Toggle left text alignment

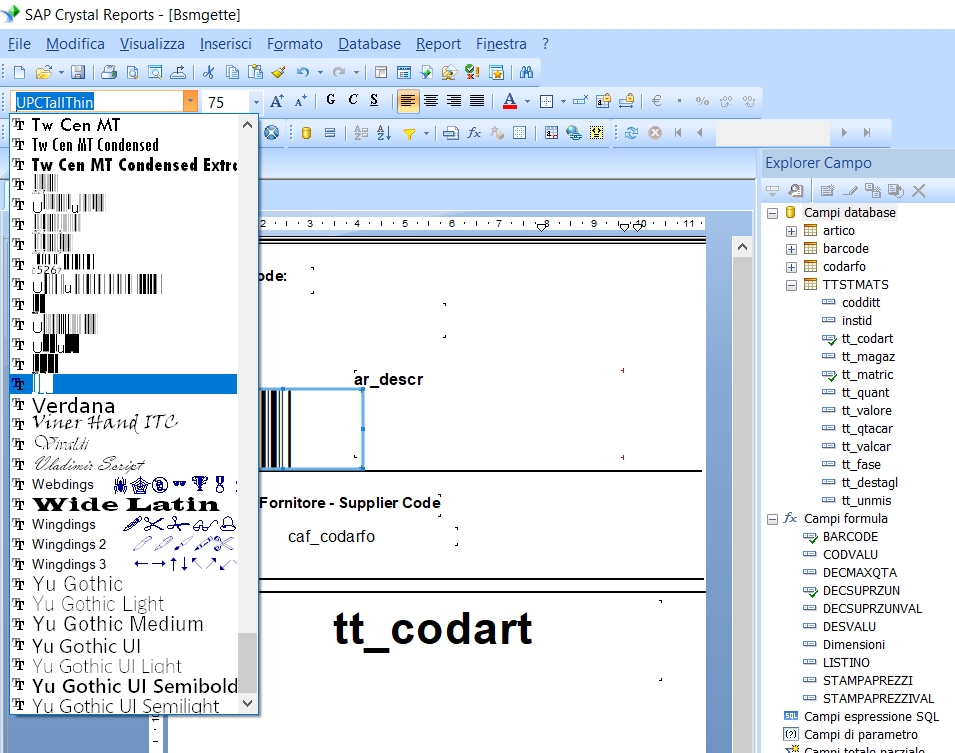(x=407, y=101)
